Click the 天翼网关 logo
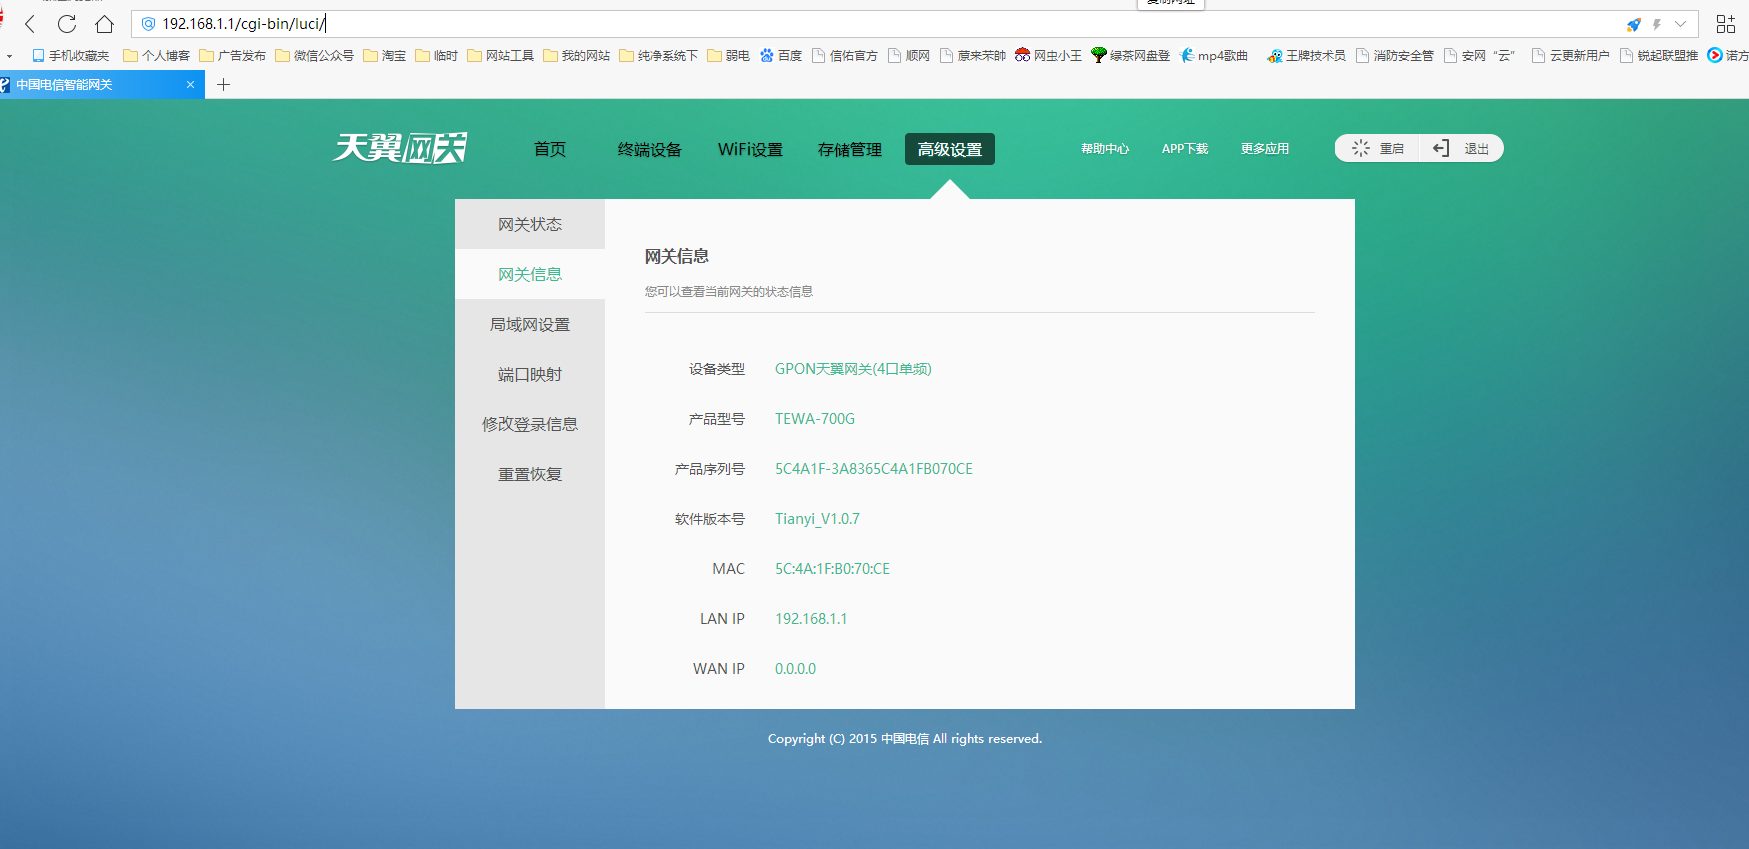The height and width of the screenshot is (849, 1749). point(400,148)
